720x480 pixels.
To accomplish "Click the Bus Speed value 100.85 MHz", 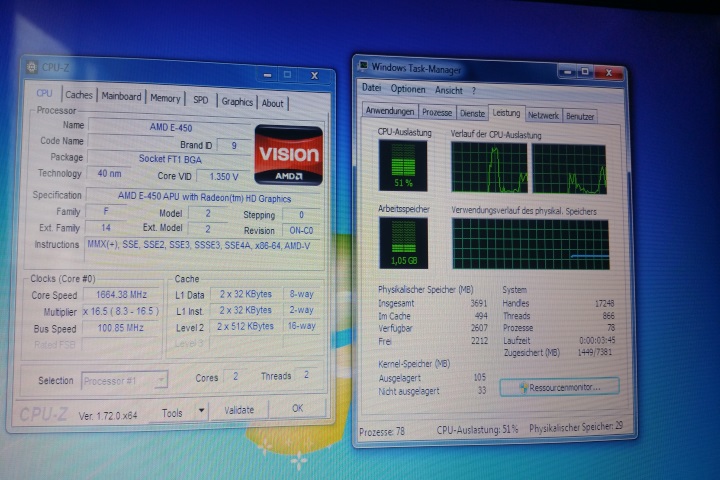I will (x=121, y=328).
